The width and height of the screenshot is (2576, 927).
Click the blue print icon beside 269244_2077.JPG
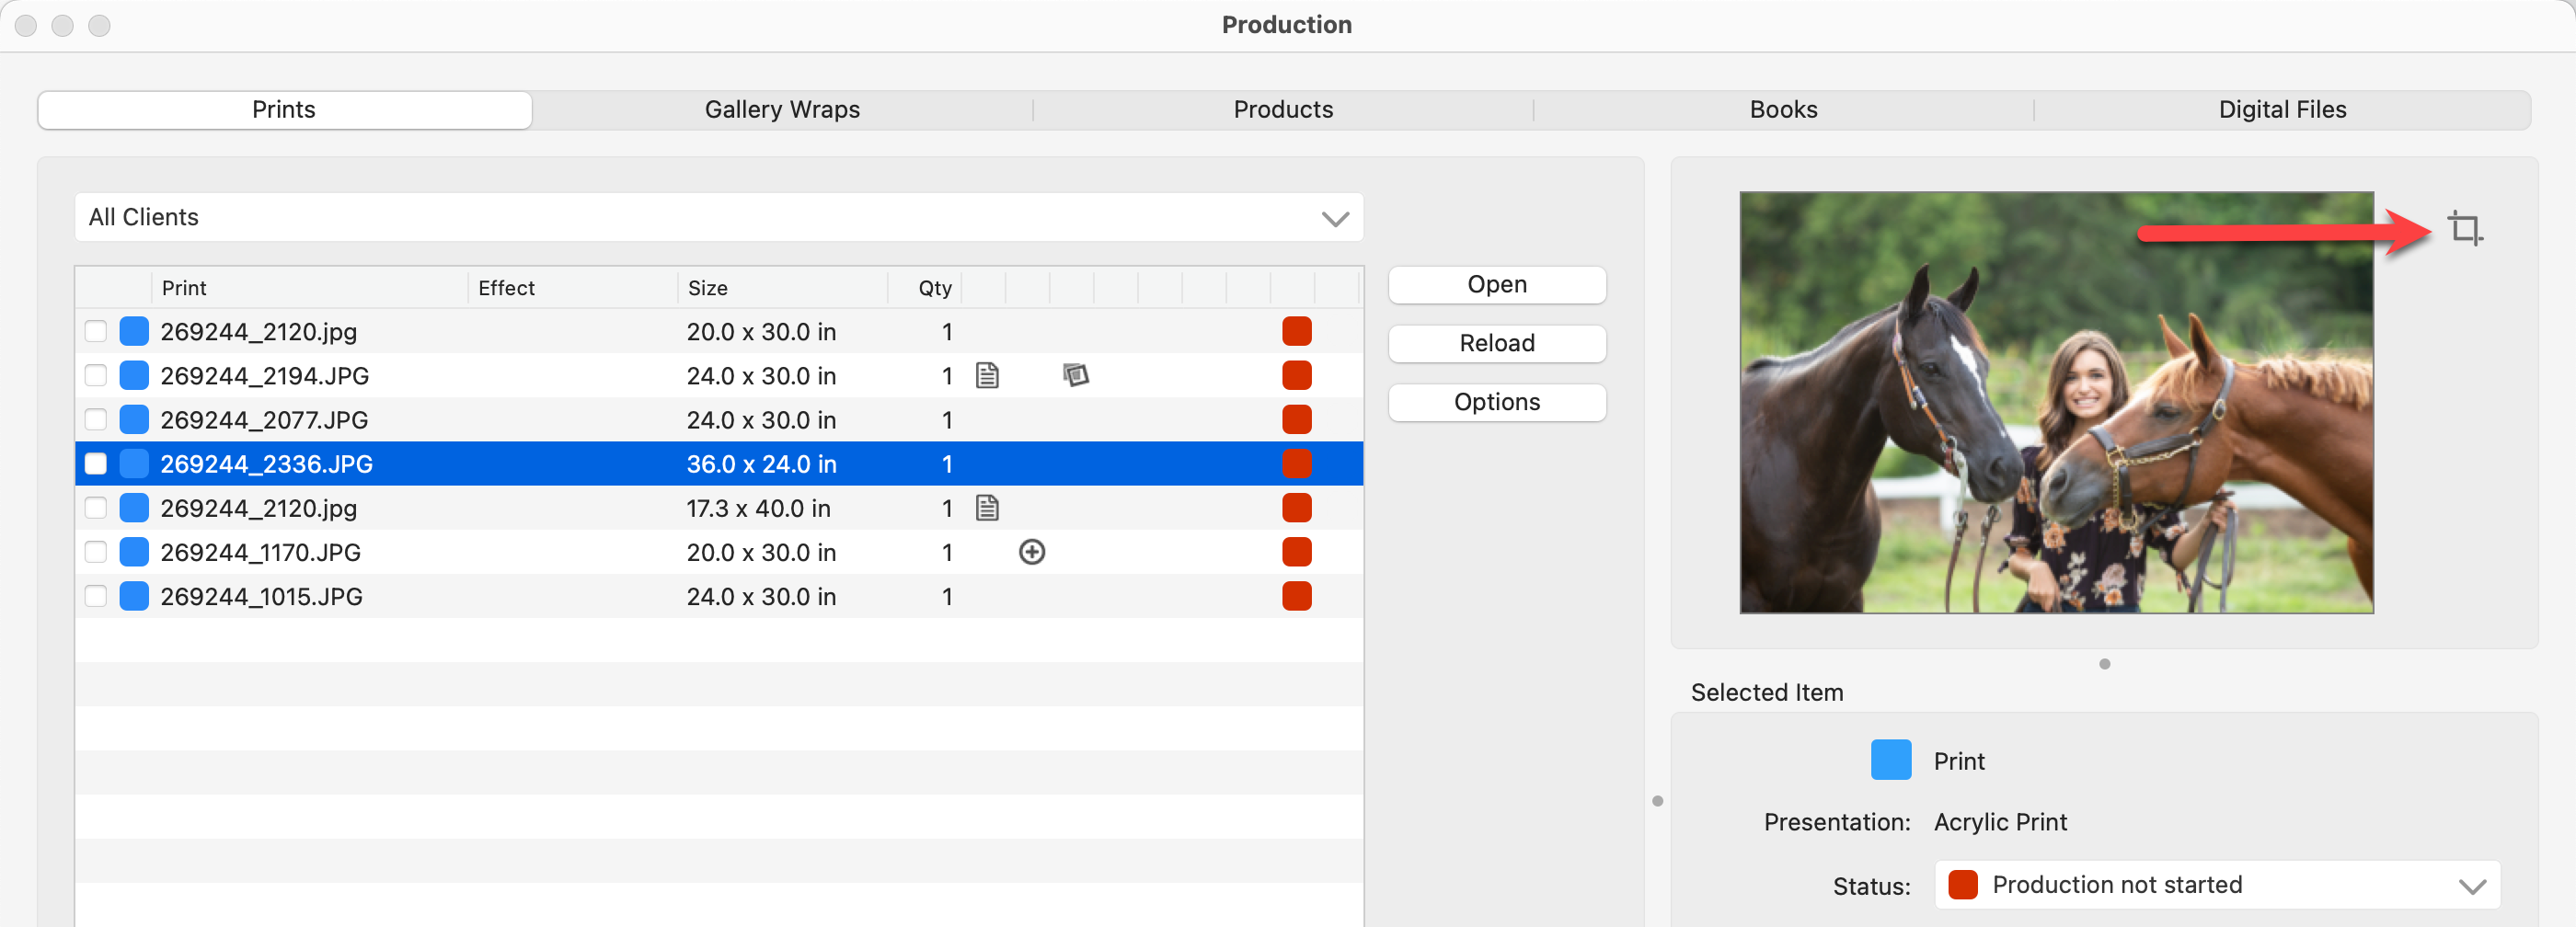pos(134,420)
